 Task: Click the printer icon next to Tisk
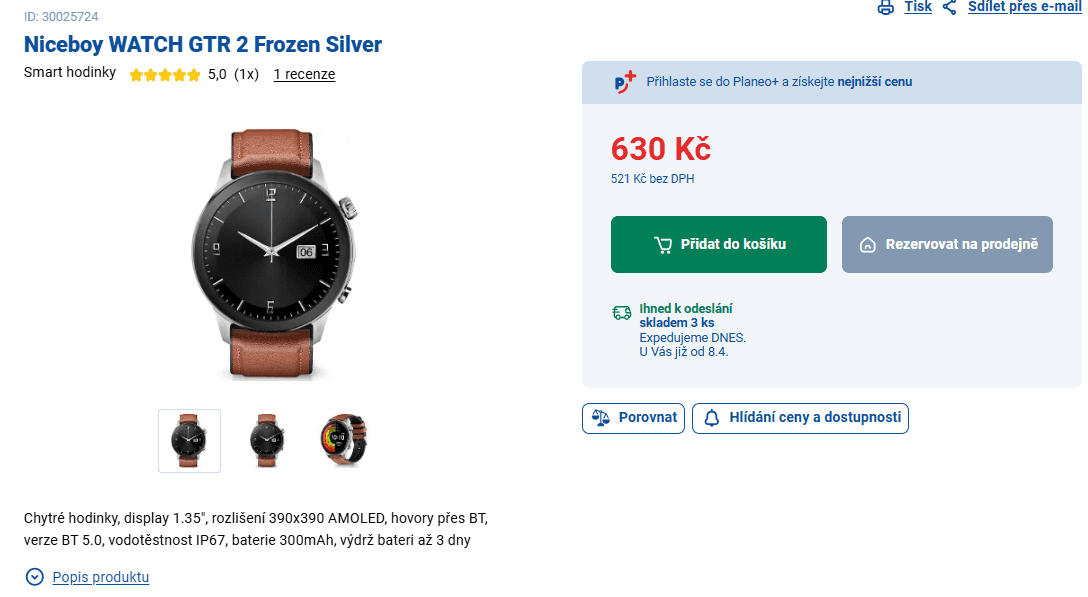pyautogui.click(x=885, y=8)
